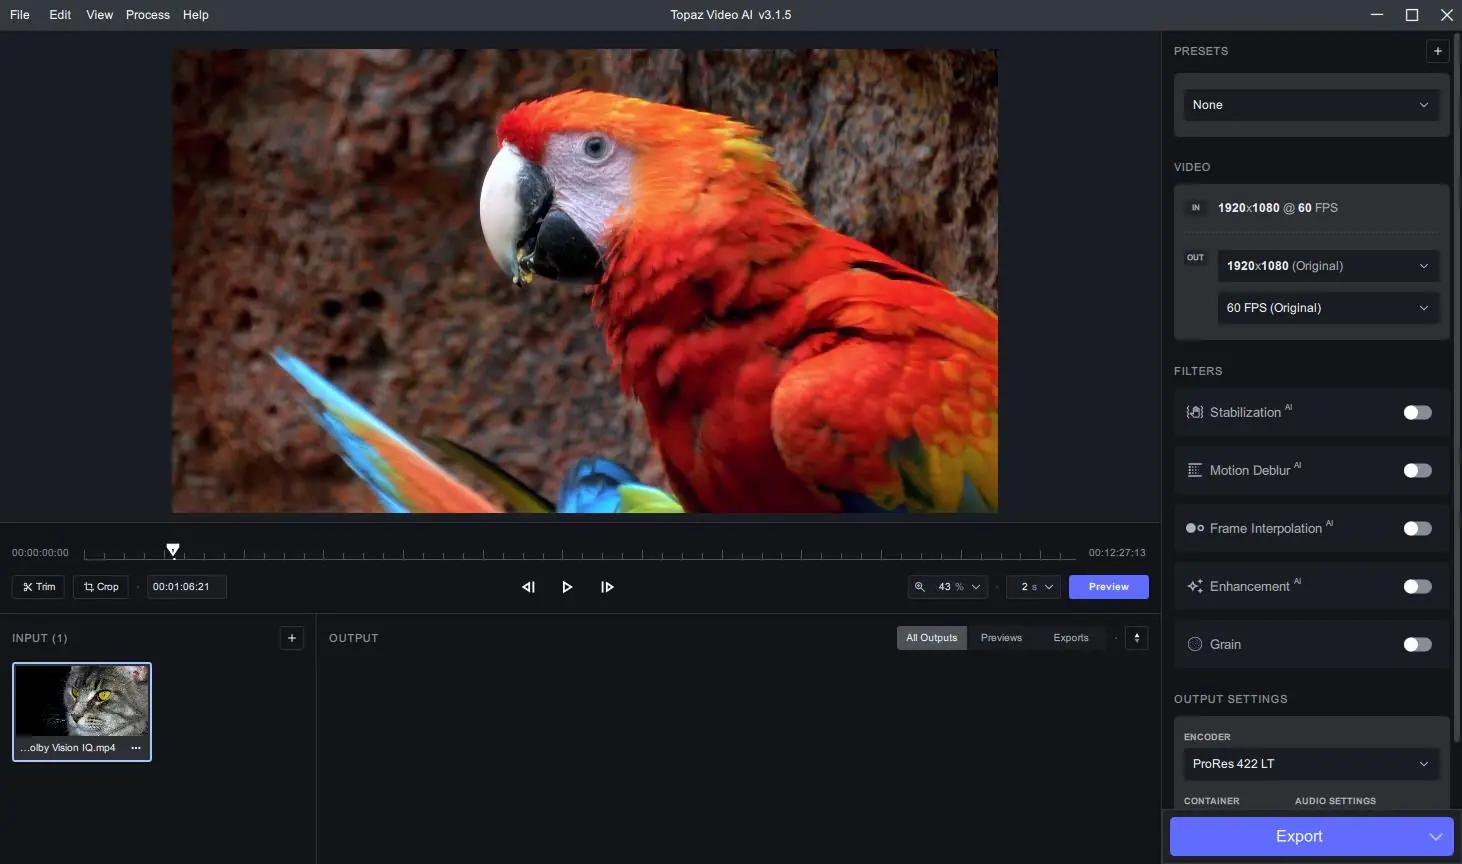Open the 2 s preview duration dropdown

pyautogui.click(x=1034, y=587)
